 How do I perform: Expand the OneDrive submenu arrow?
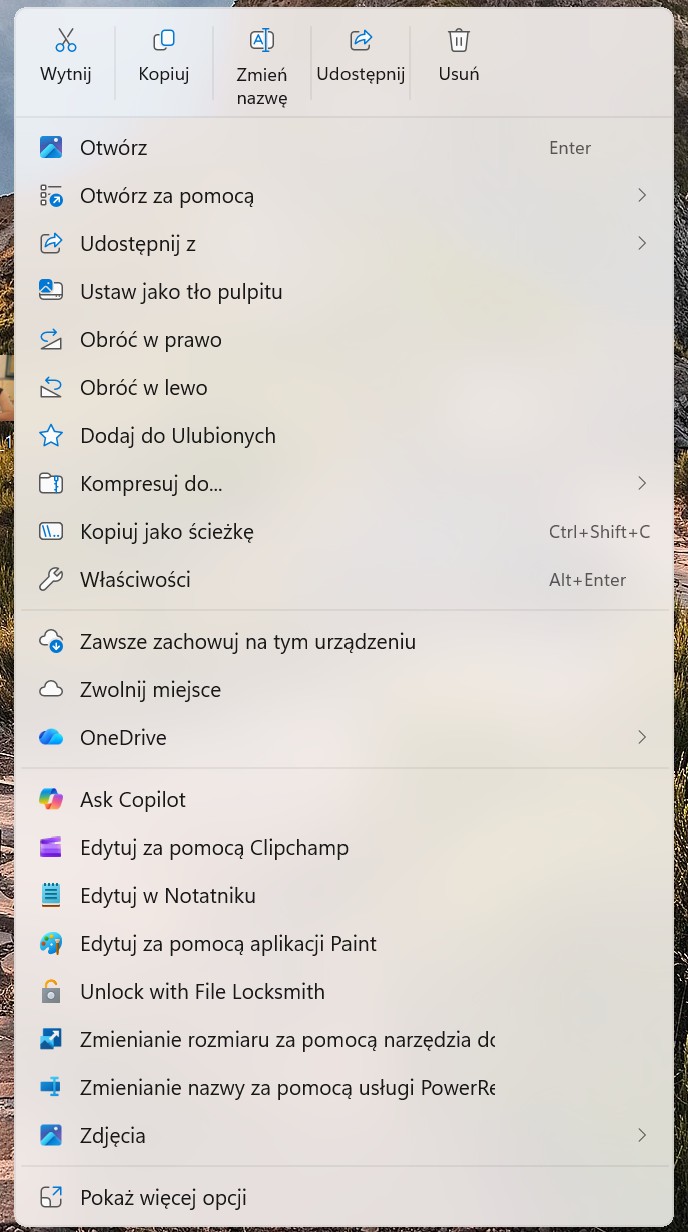641,738
